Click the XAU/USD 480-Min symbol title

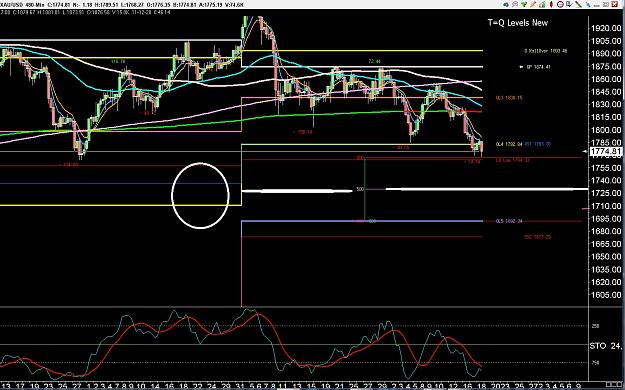[x=22, y=5]
